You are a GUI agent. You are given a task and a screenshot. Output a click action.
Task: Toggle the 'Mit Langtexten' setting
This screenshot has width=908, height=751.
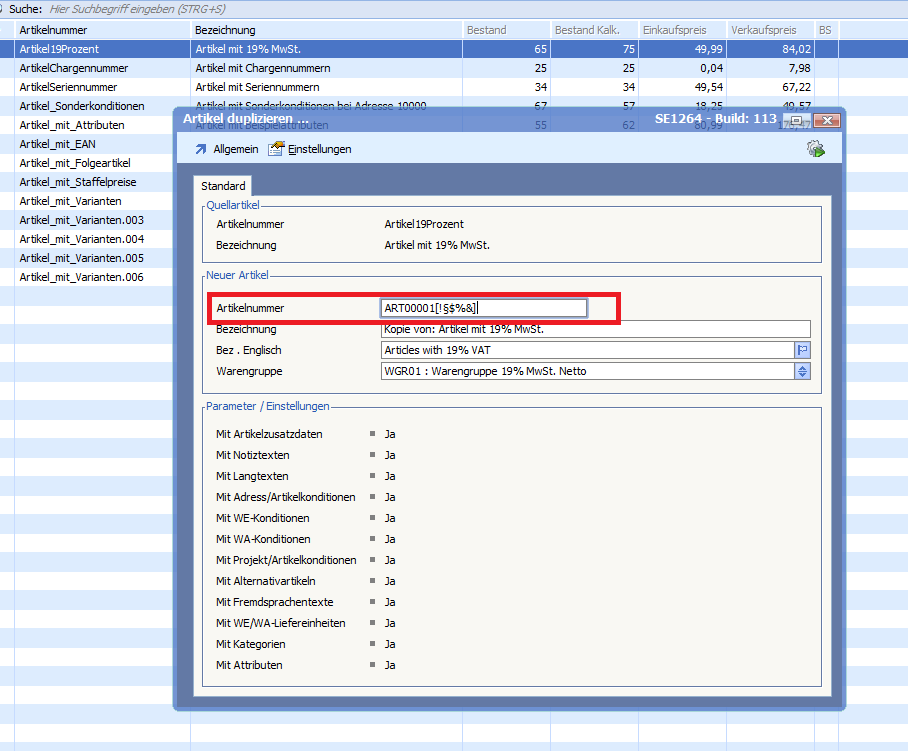click(x=390, y=476)
